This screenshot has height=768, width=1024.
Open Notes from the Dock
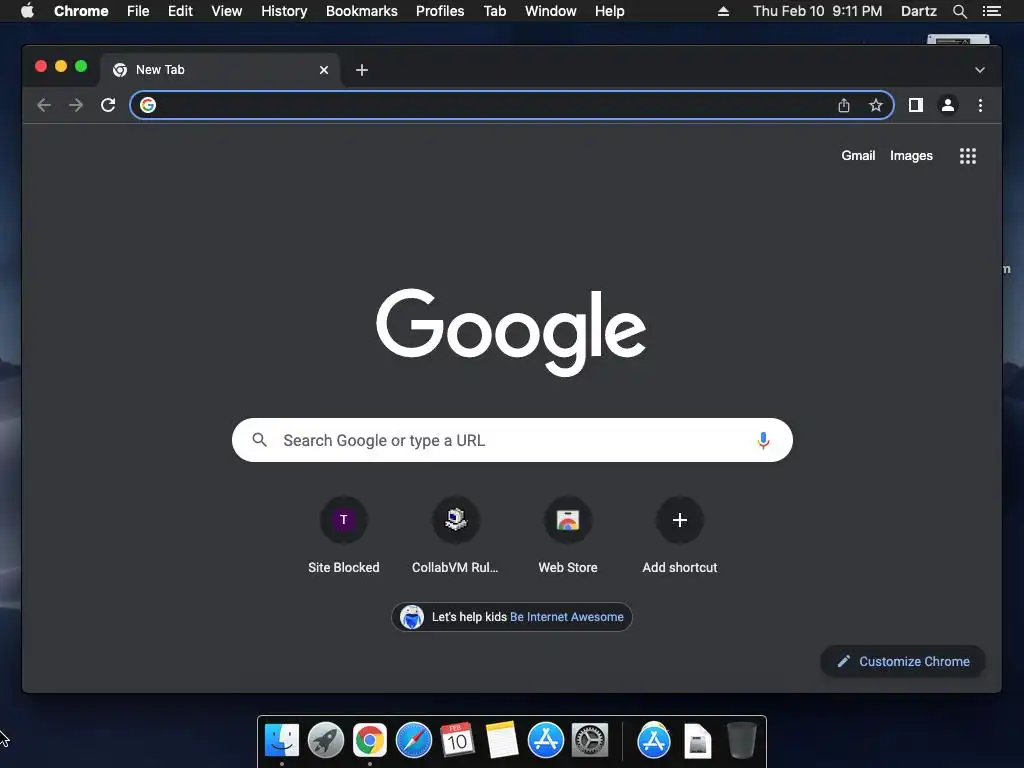pyautogui.click(x=502, y=741)
